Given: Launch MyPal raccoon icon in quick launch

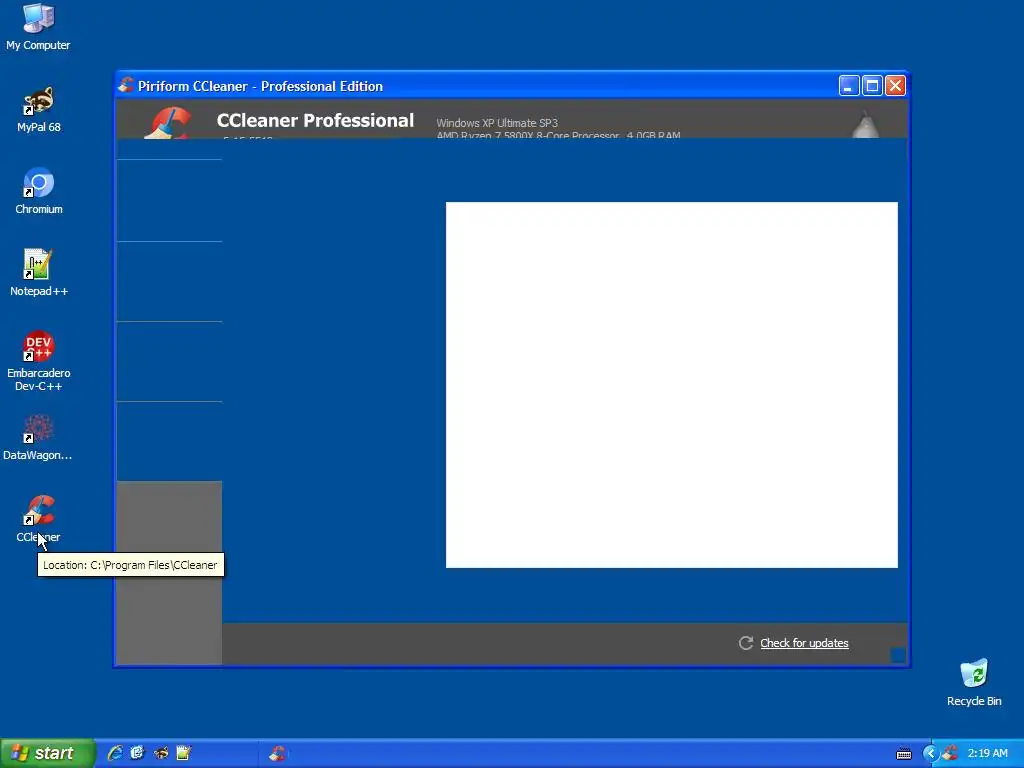Looking at the screenshot, I should tap(161, 753).
